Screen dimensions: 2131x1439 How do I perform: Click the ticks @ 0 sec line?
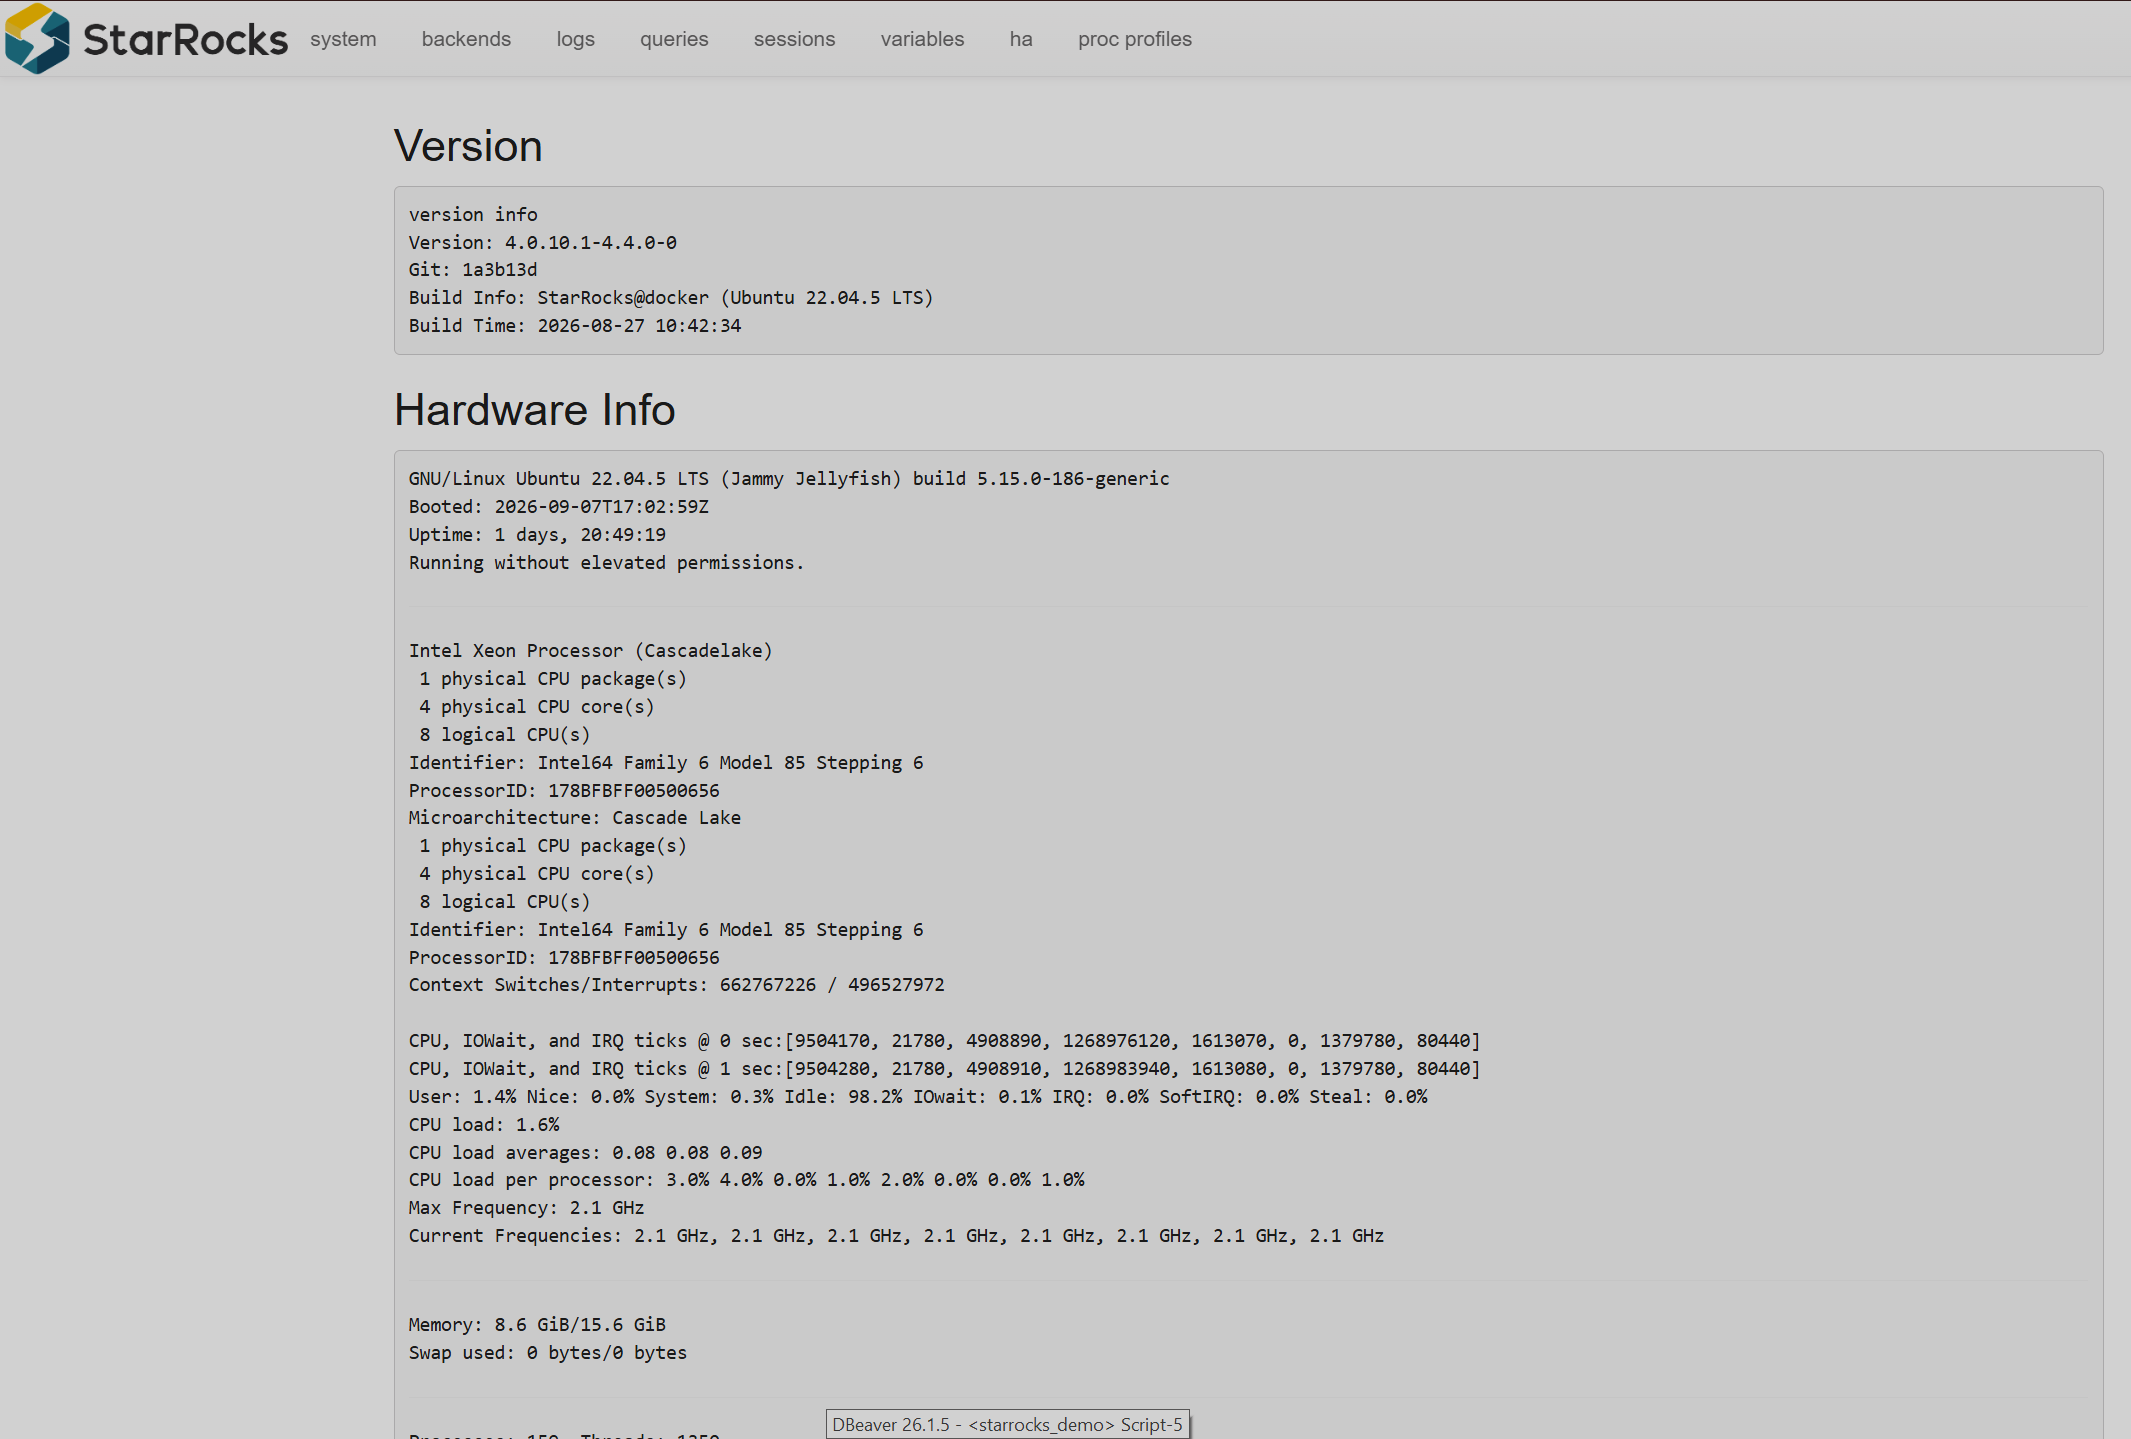tap(944, 1041)
